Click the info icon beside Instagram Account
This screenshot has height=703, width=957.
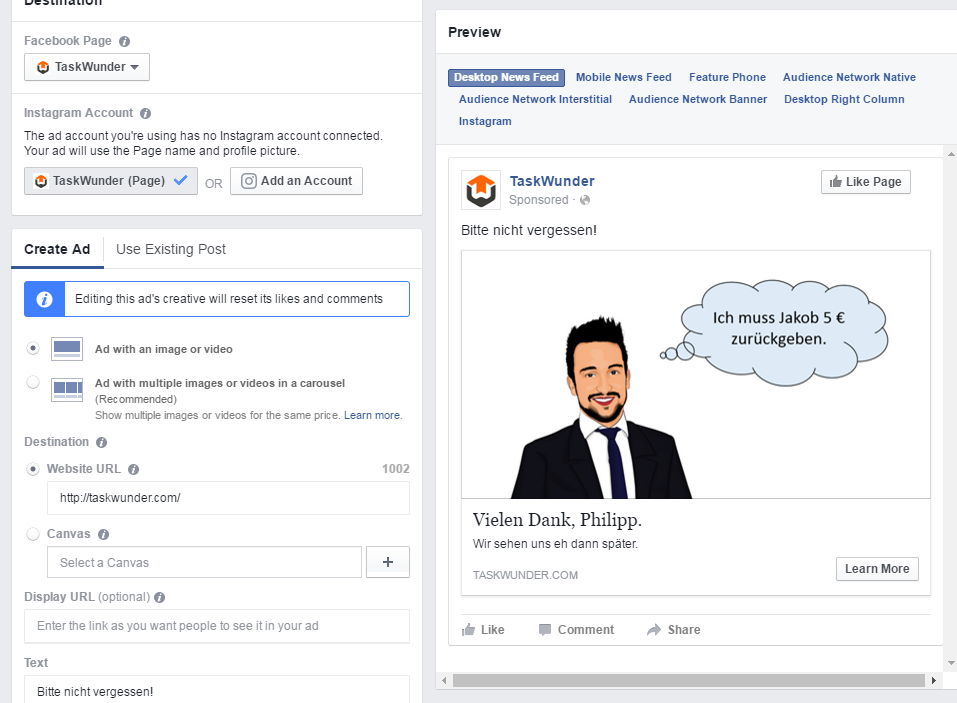(x=145, y=114)
